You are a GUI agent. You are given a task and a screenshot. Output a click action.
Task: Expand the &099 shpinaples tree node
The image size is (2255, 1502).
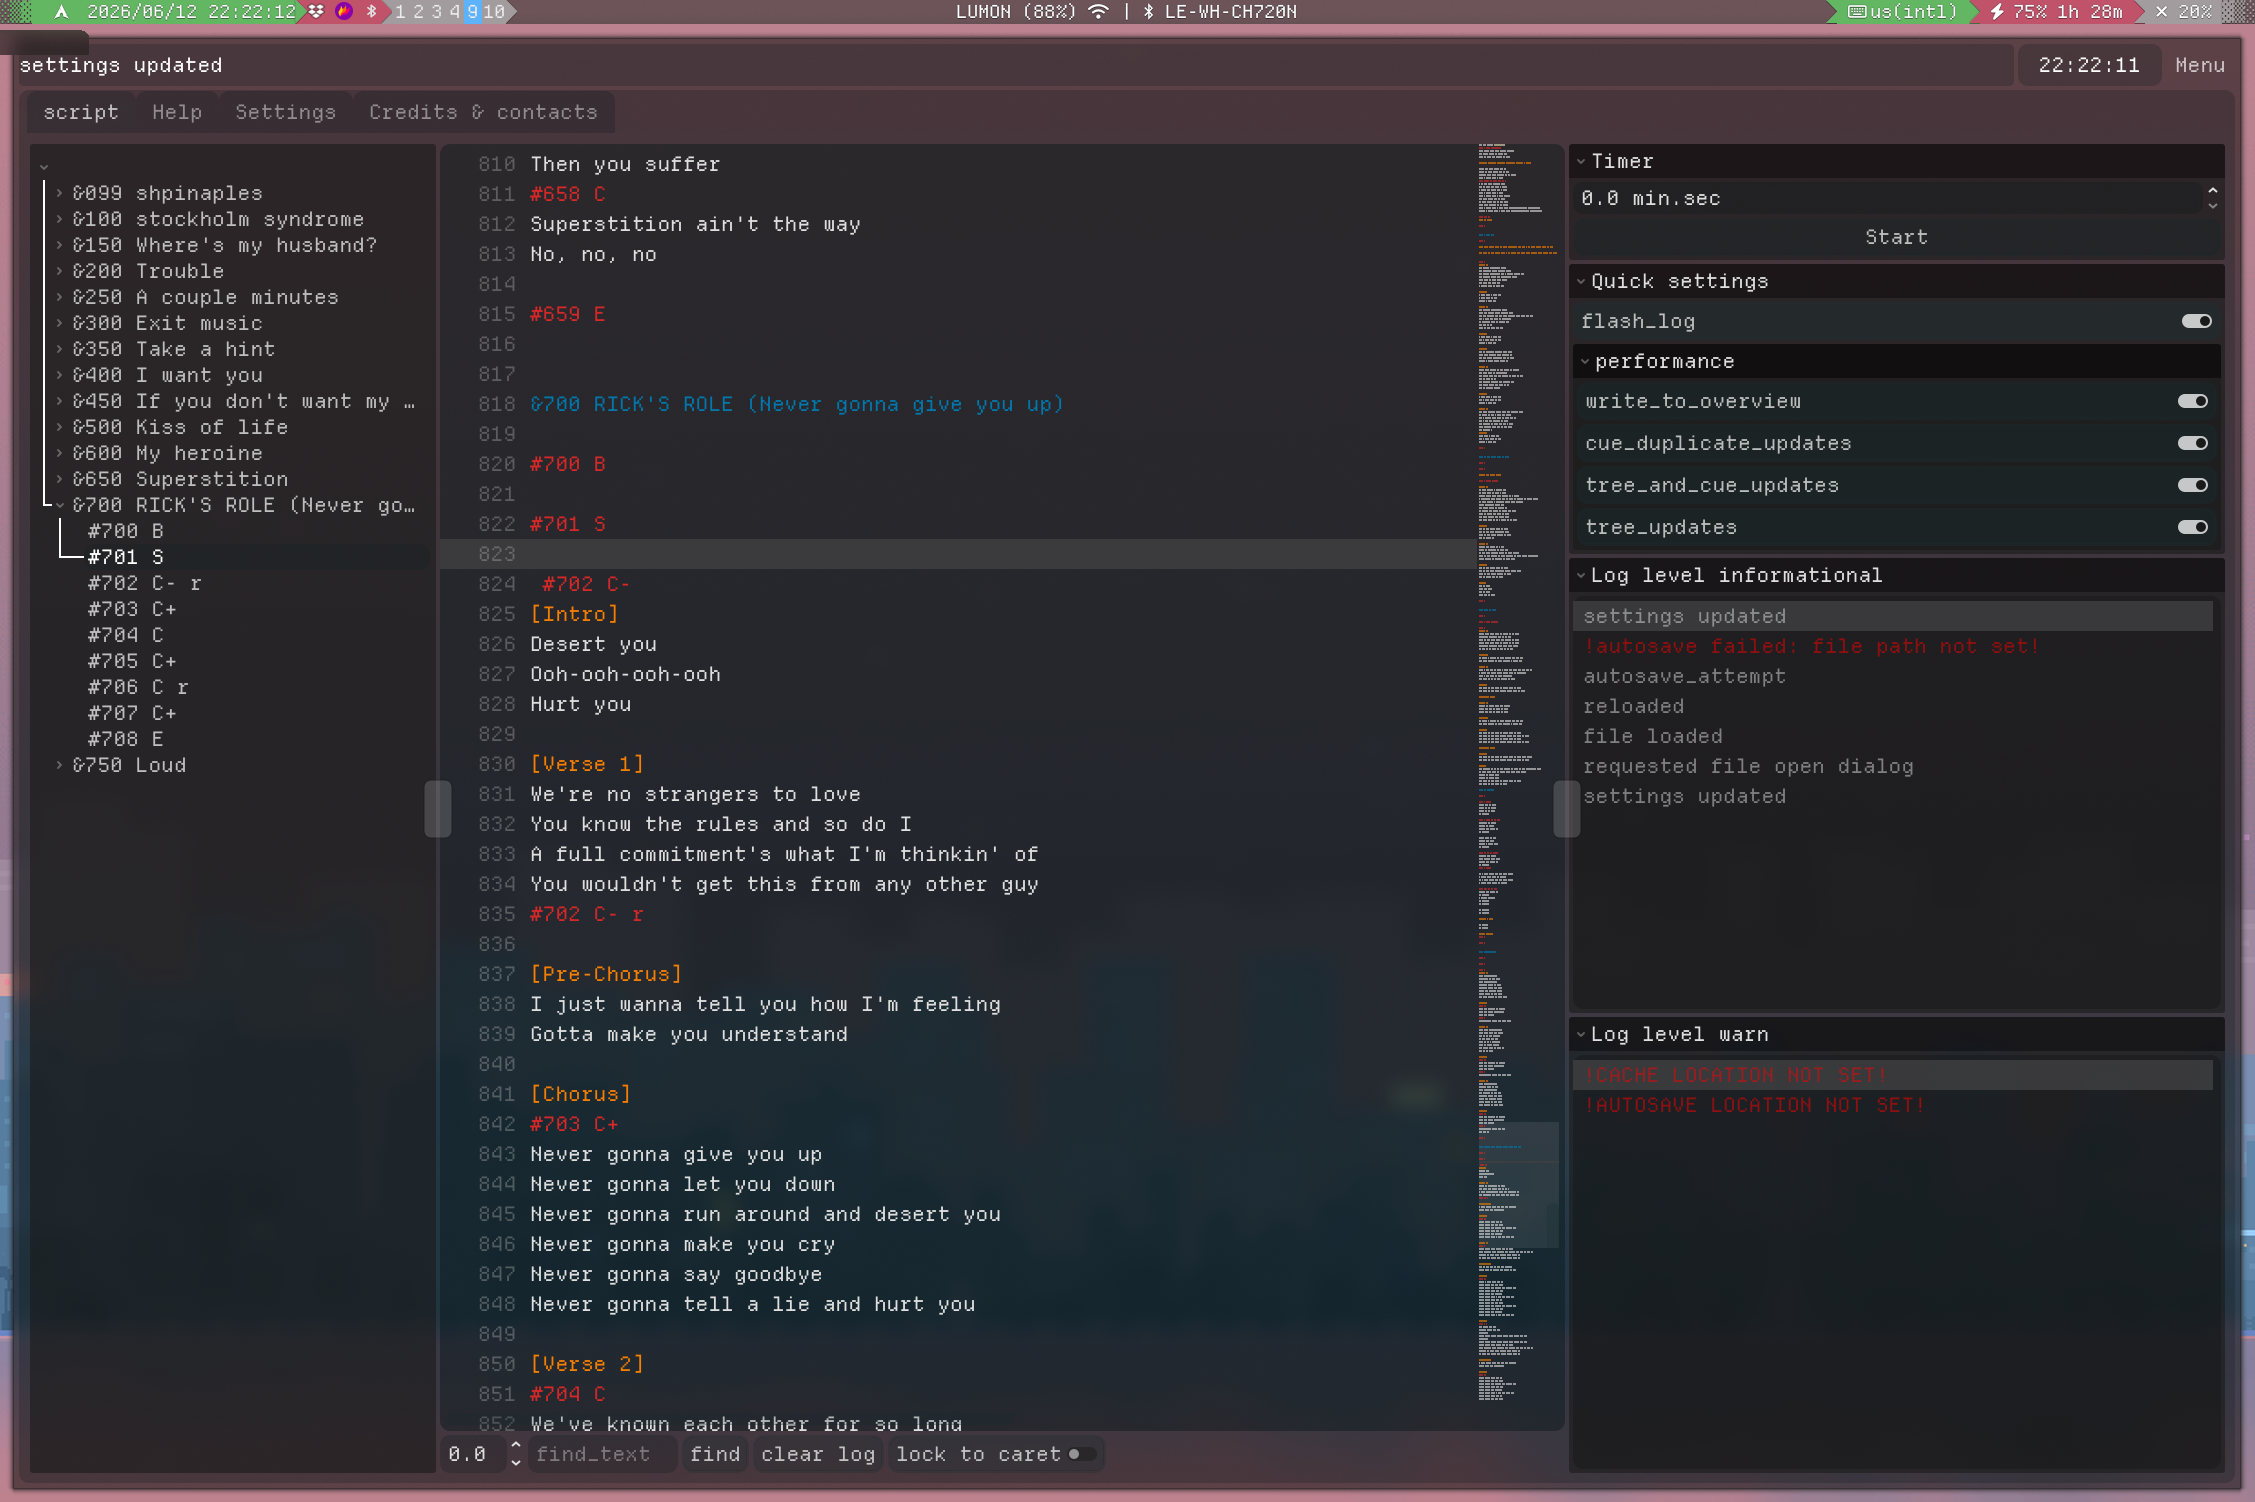pyautogui.click(x=60, y=193)
